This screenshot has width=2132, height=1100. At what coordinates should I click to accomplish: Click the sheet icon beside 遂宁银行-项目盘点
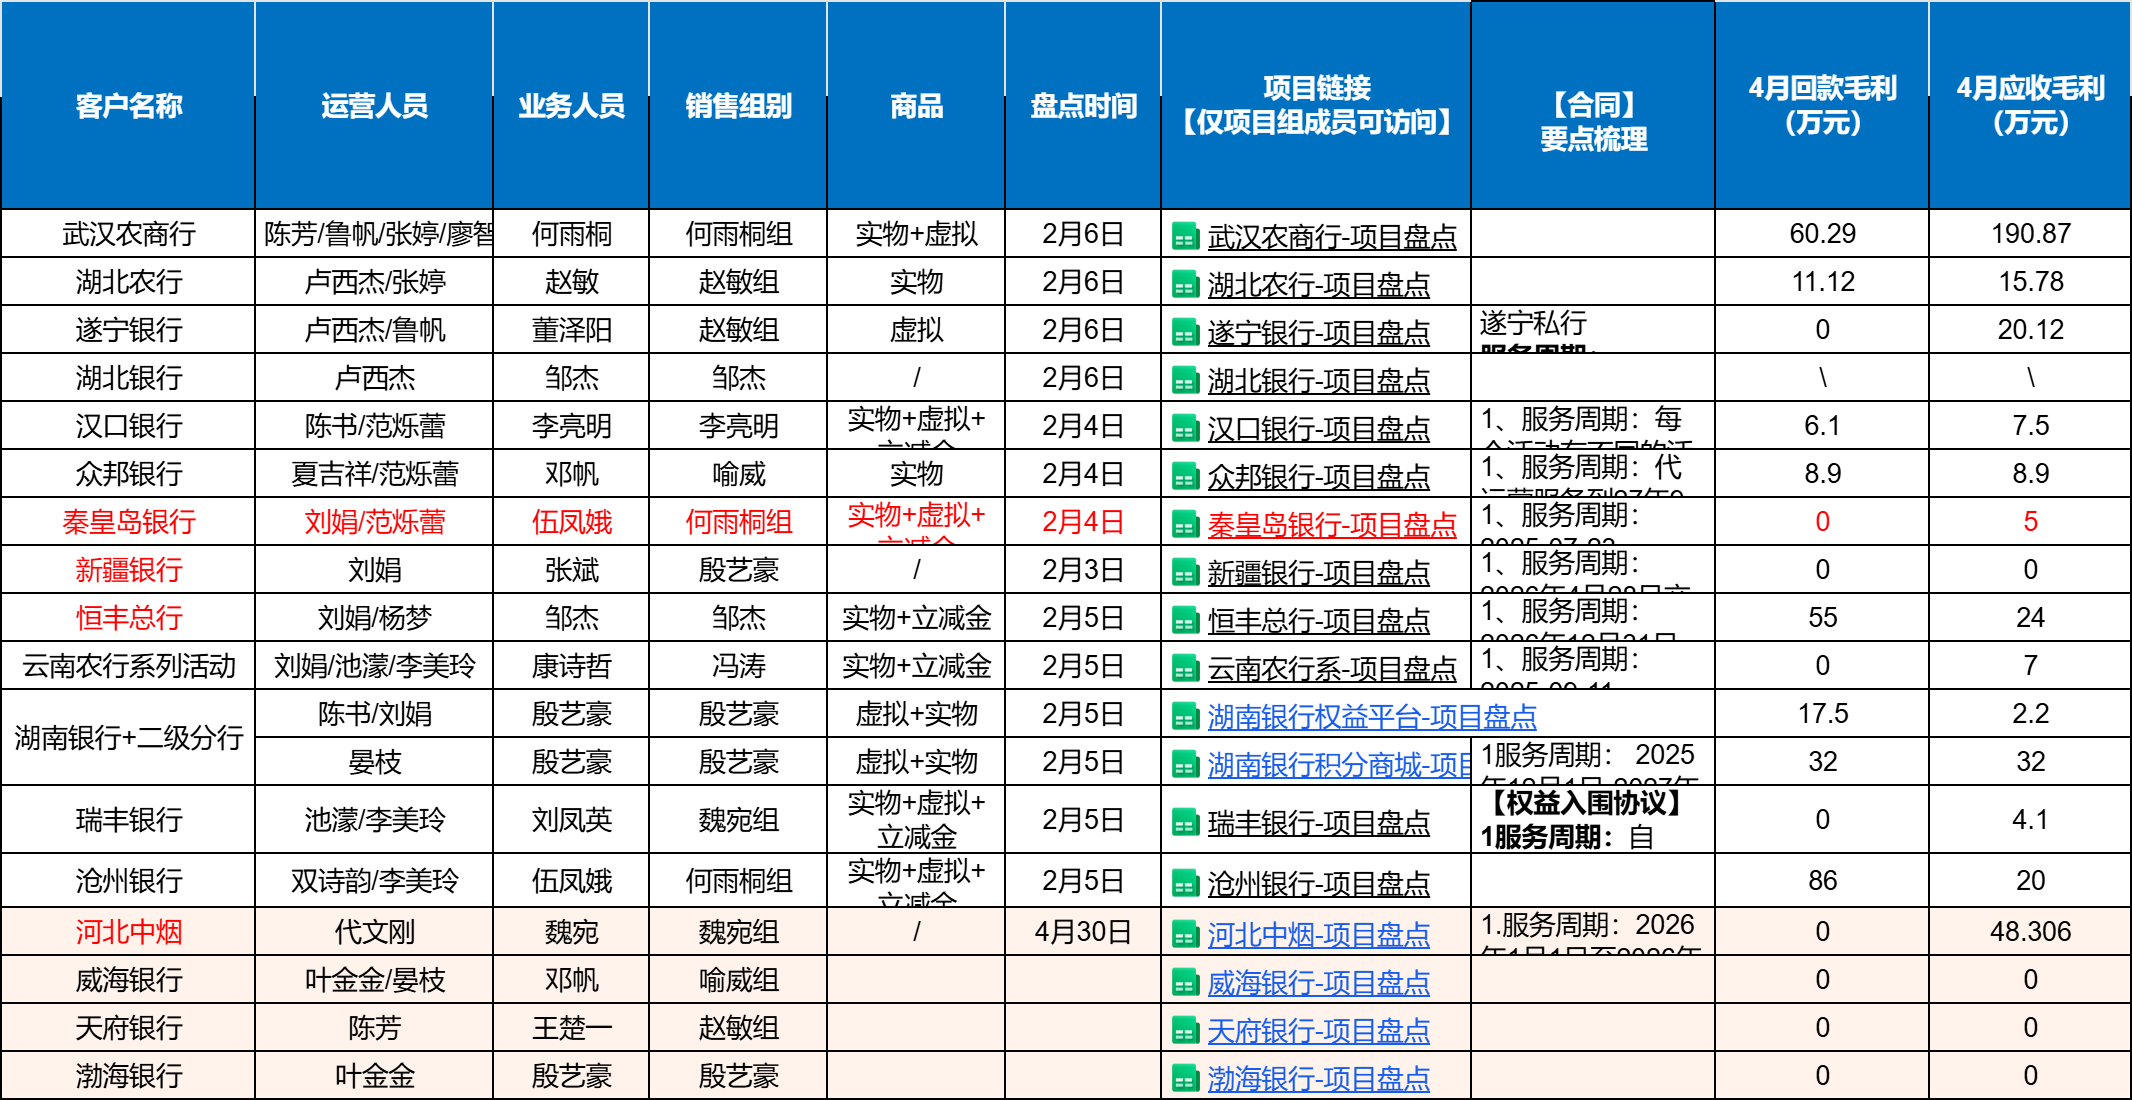coord(1185,333)
